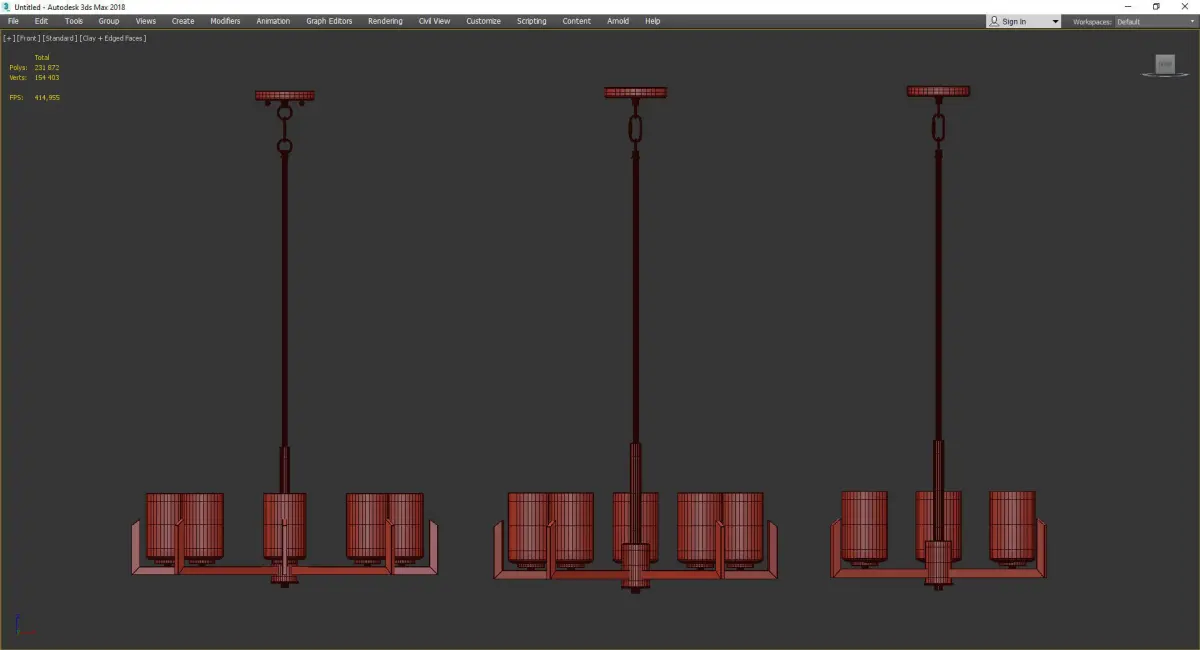
Task: Minimize the 3ds Max window
Action: tap(1128, 7)
